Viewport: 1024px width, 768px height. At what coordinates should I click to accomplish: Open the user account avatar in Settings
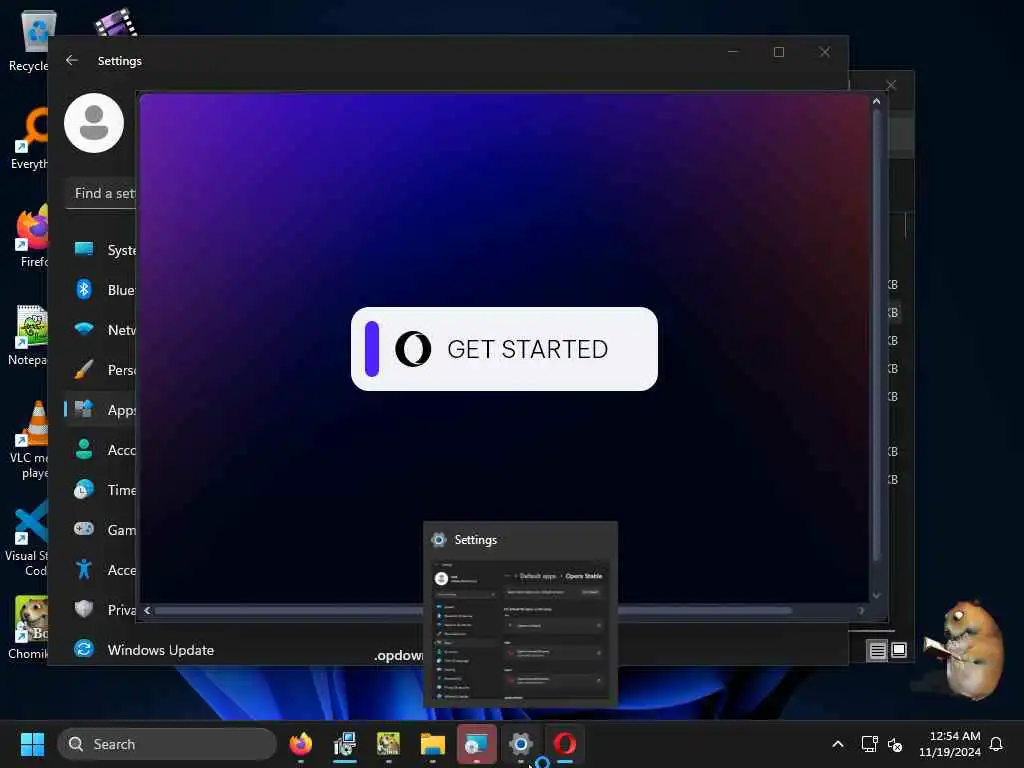click(x=94, y=123)
